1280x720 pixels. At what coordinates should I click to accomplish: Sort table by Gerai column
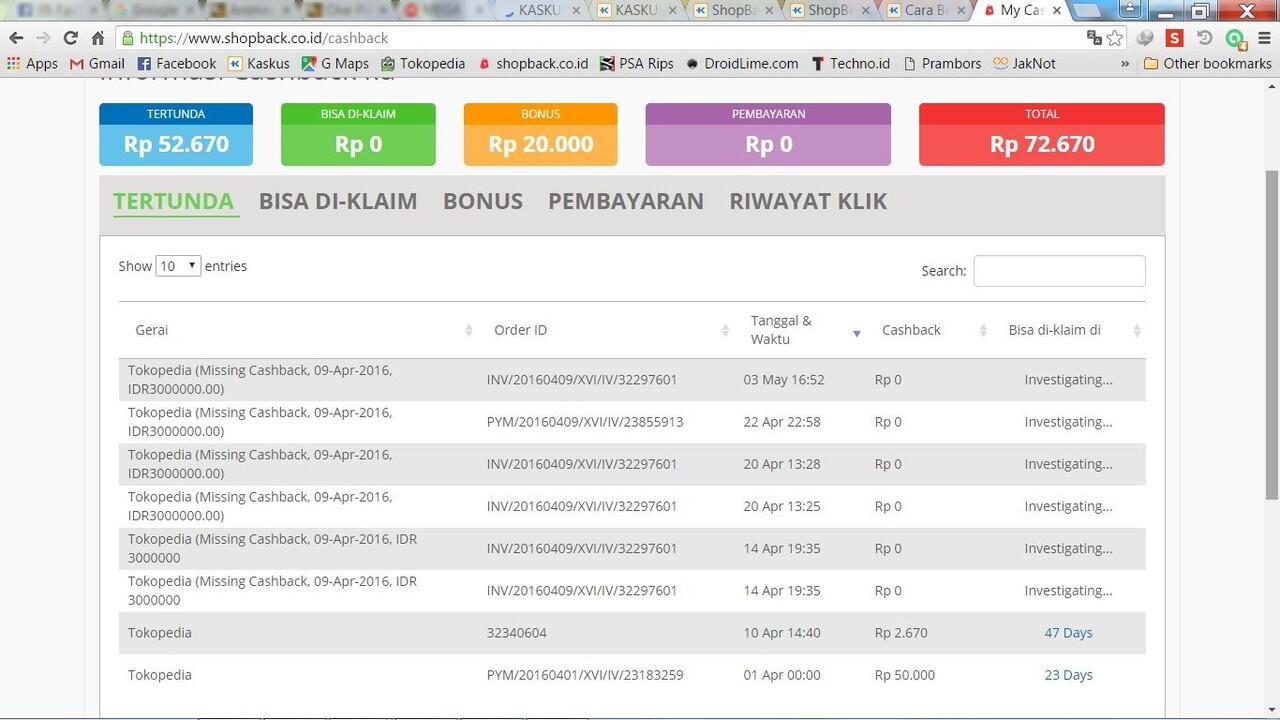click(301, 330)
